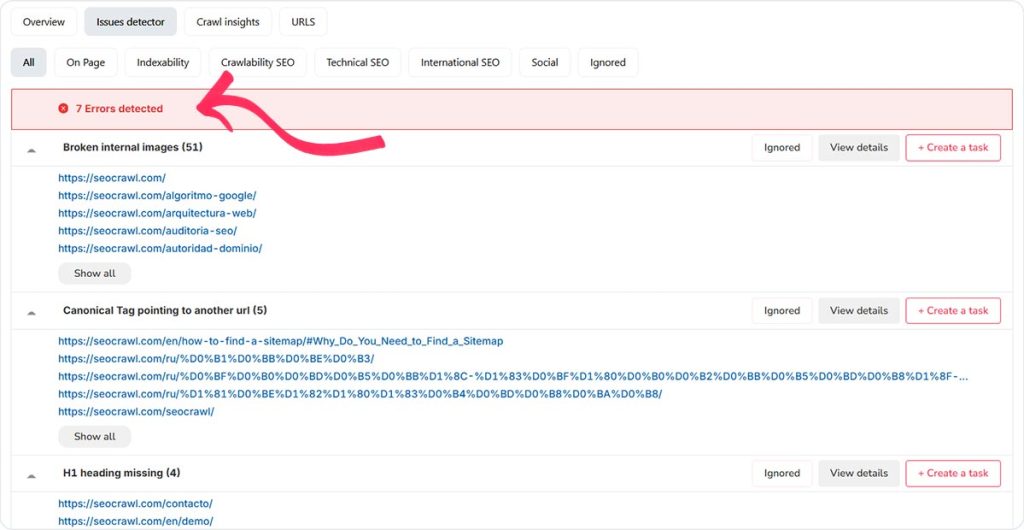Screen dimensions: 1024x530
Task: Collapse the Canonical Tag pointing section
Action: point(32,312)
